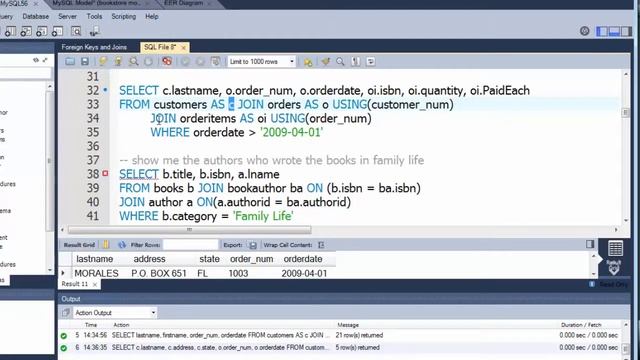Screen dimensions: 640x360
Task: Save snippet with star icon in editor toolbar
Action: point(308,62)
